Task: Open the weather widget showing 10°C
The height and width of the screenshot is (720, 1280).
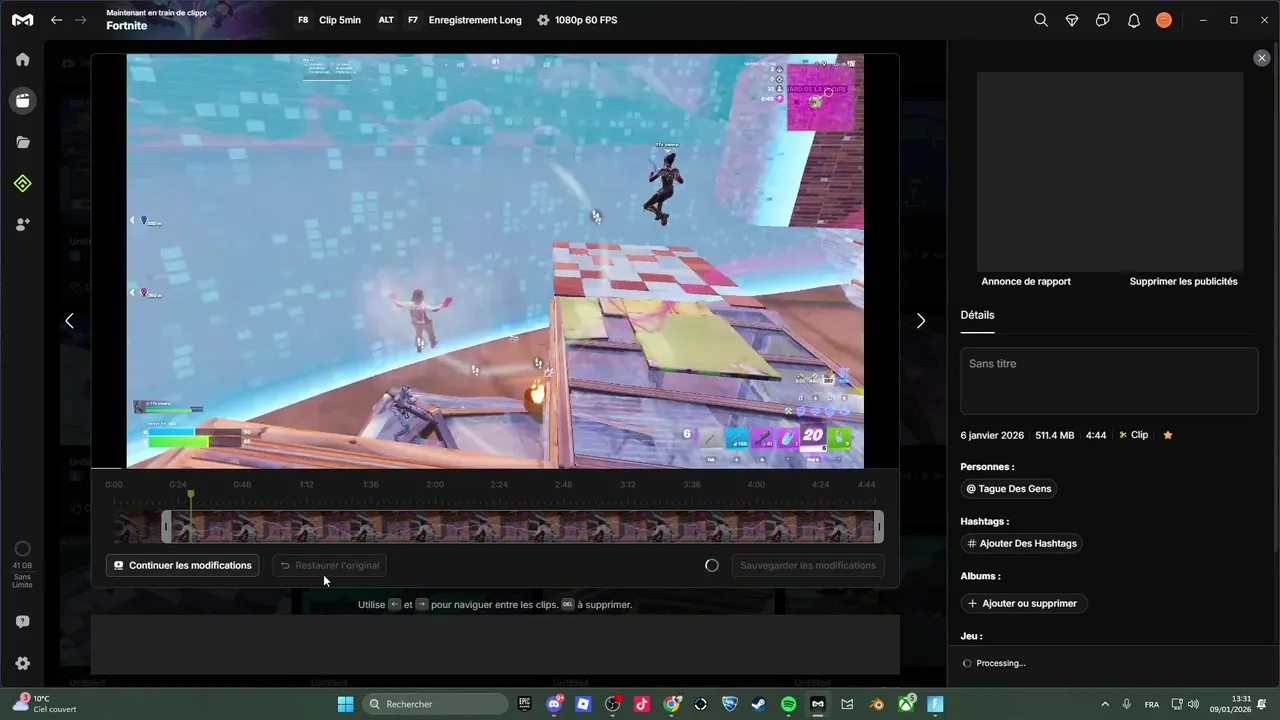Action: [x=44, y=704]
